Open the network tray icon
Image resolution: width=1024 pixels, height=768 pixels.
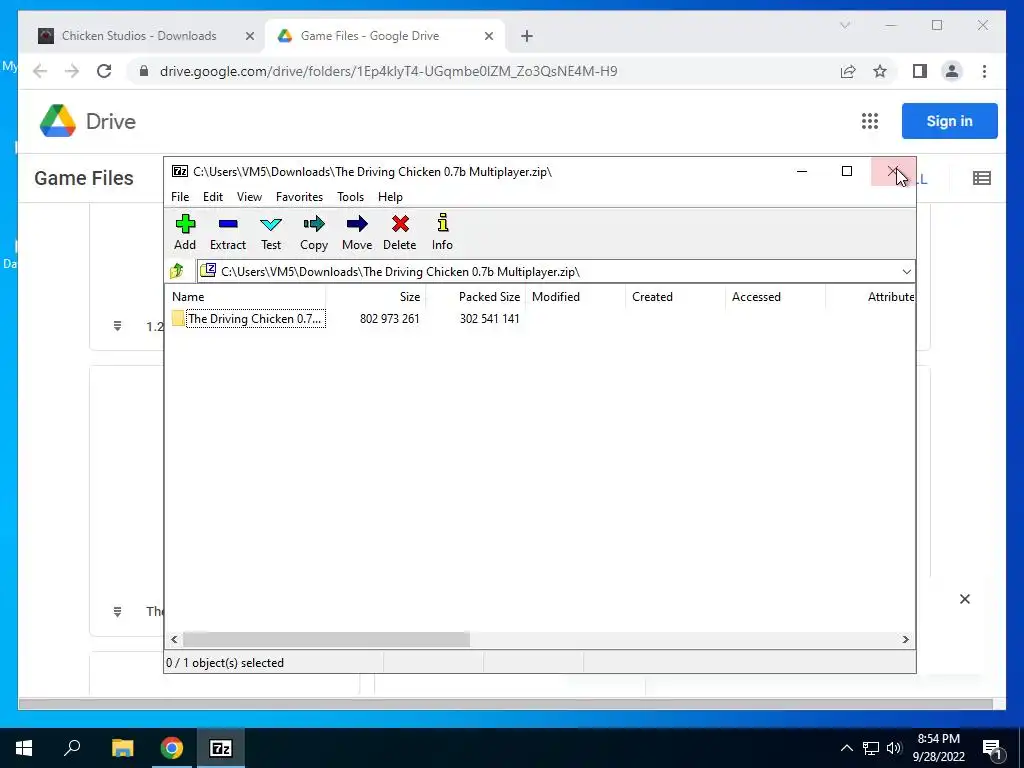[x=871, y=748]
